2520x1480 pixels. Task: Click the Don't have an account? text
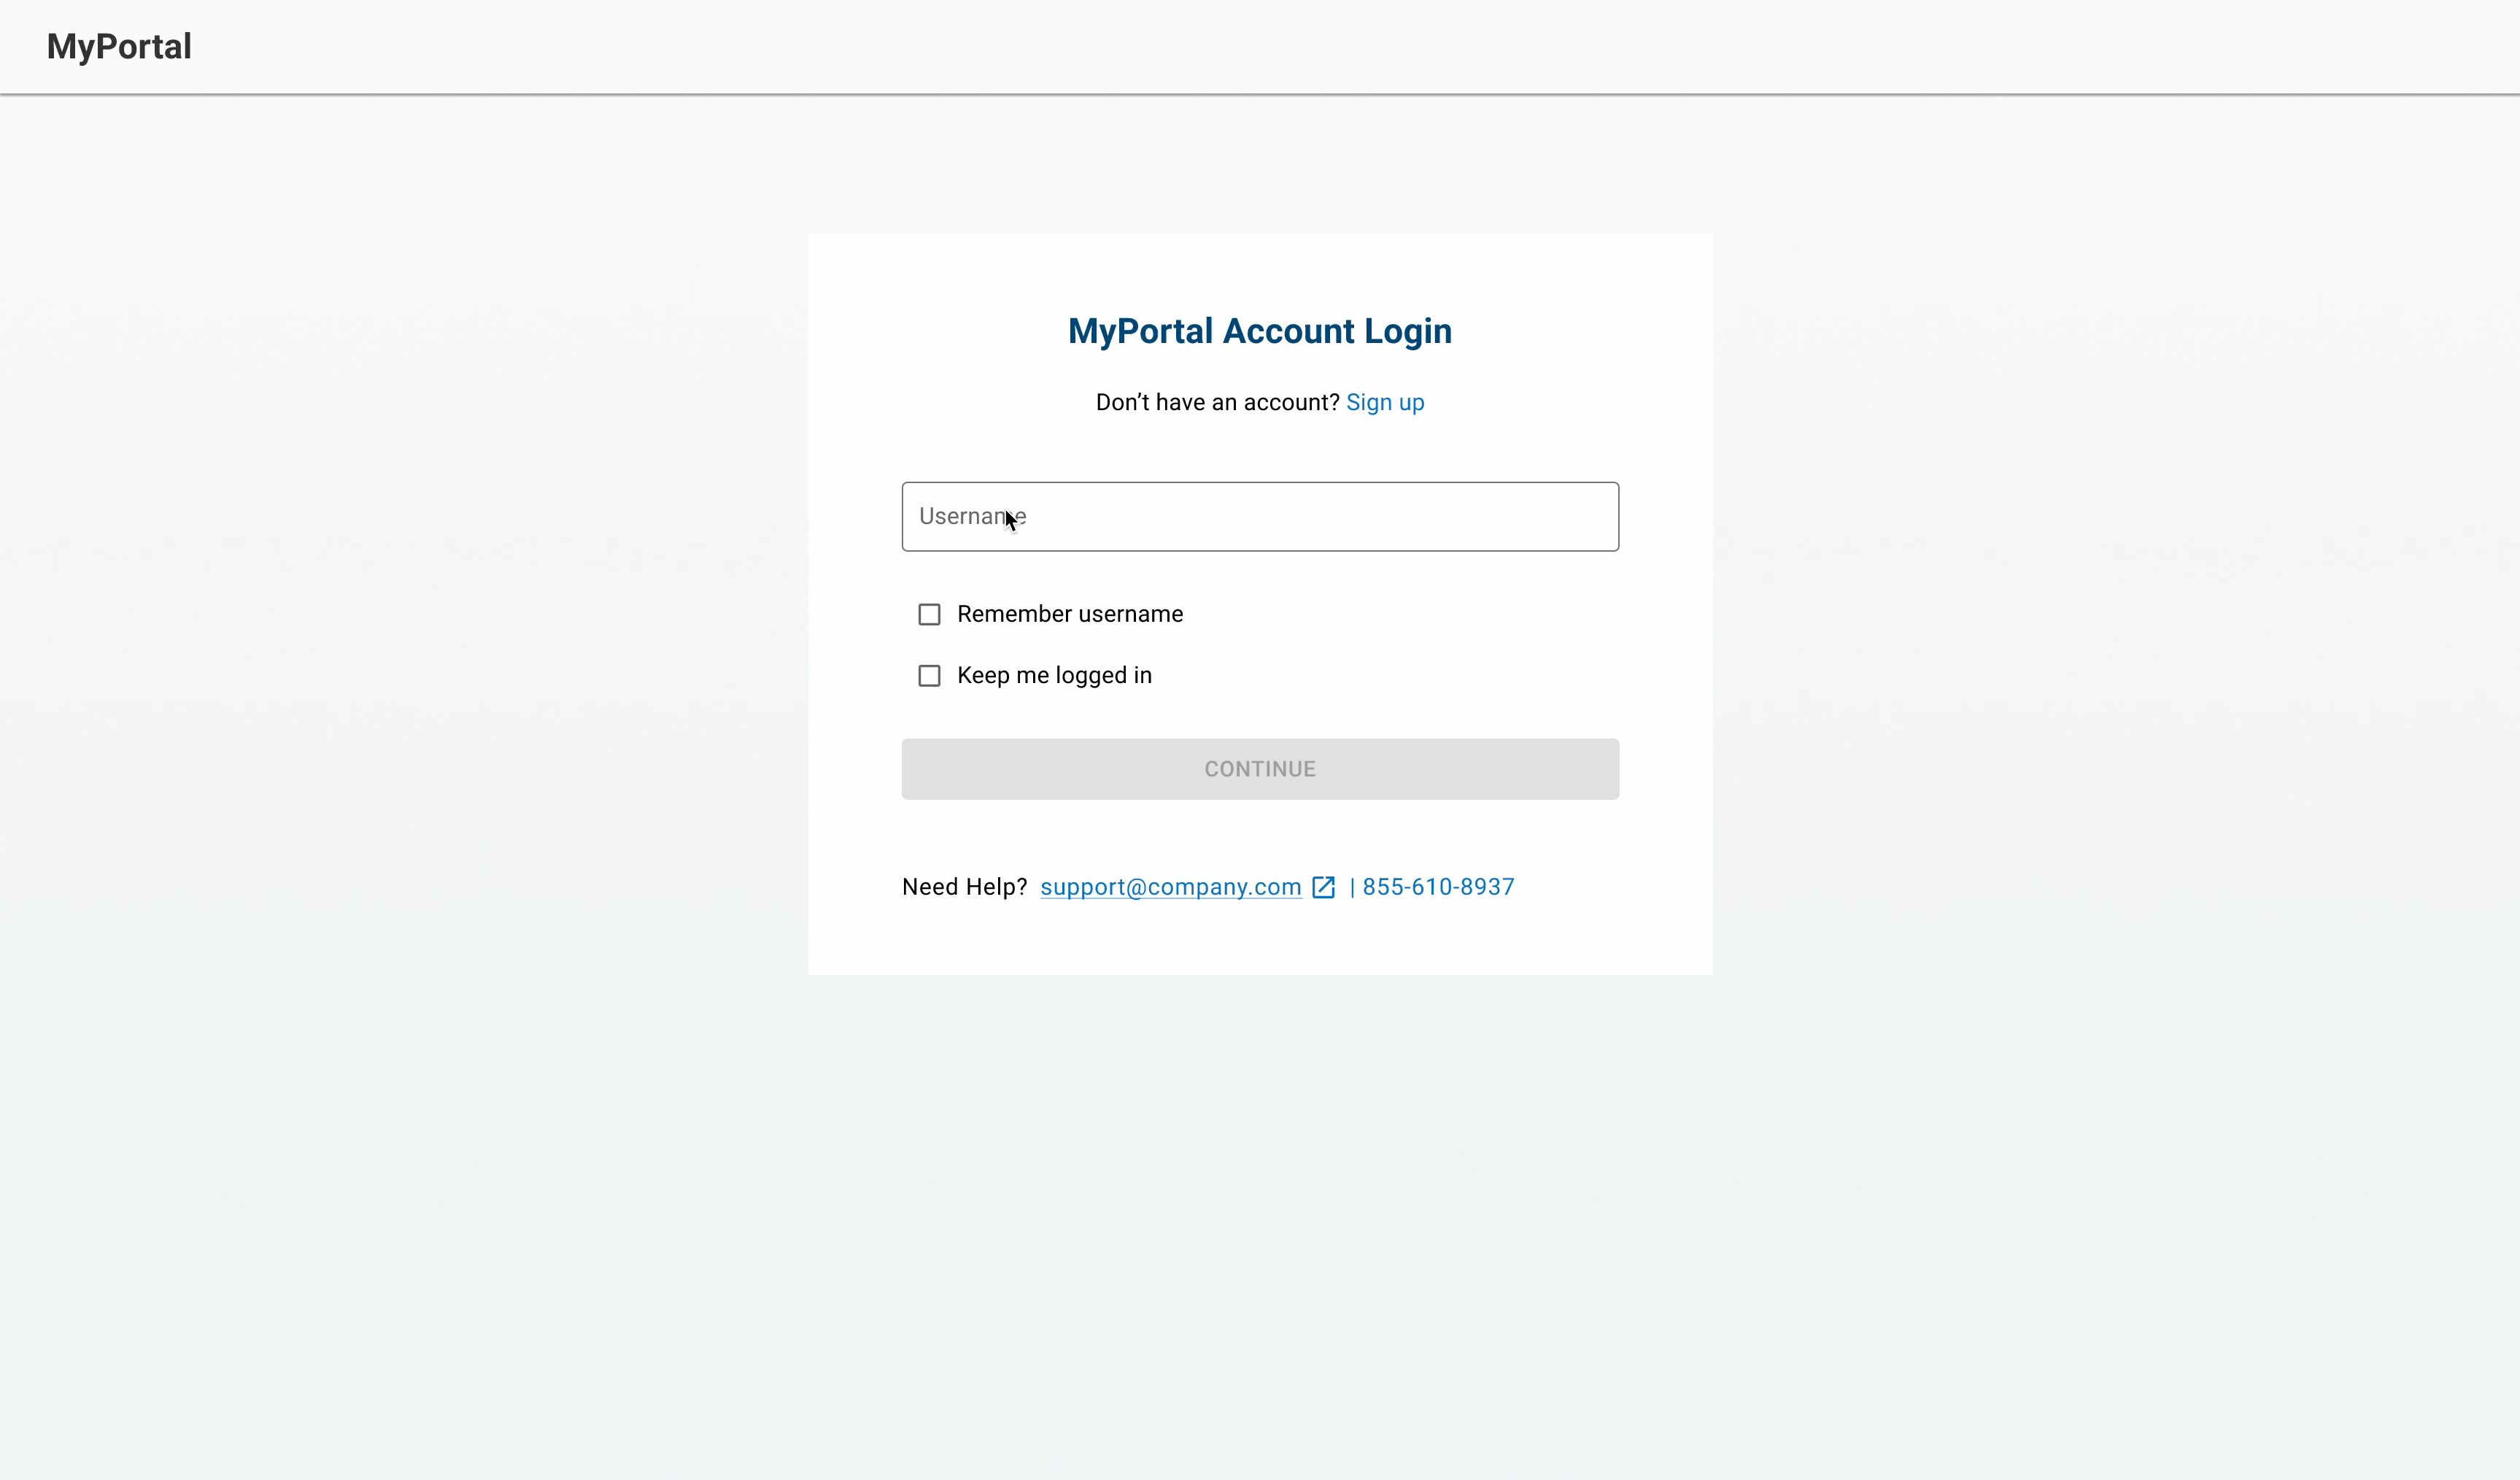click(x=1216, y=402)
